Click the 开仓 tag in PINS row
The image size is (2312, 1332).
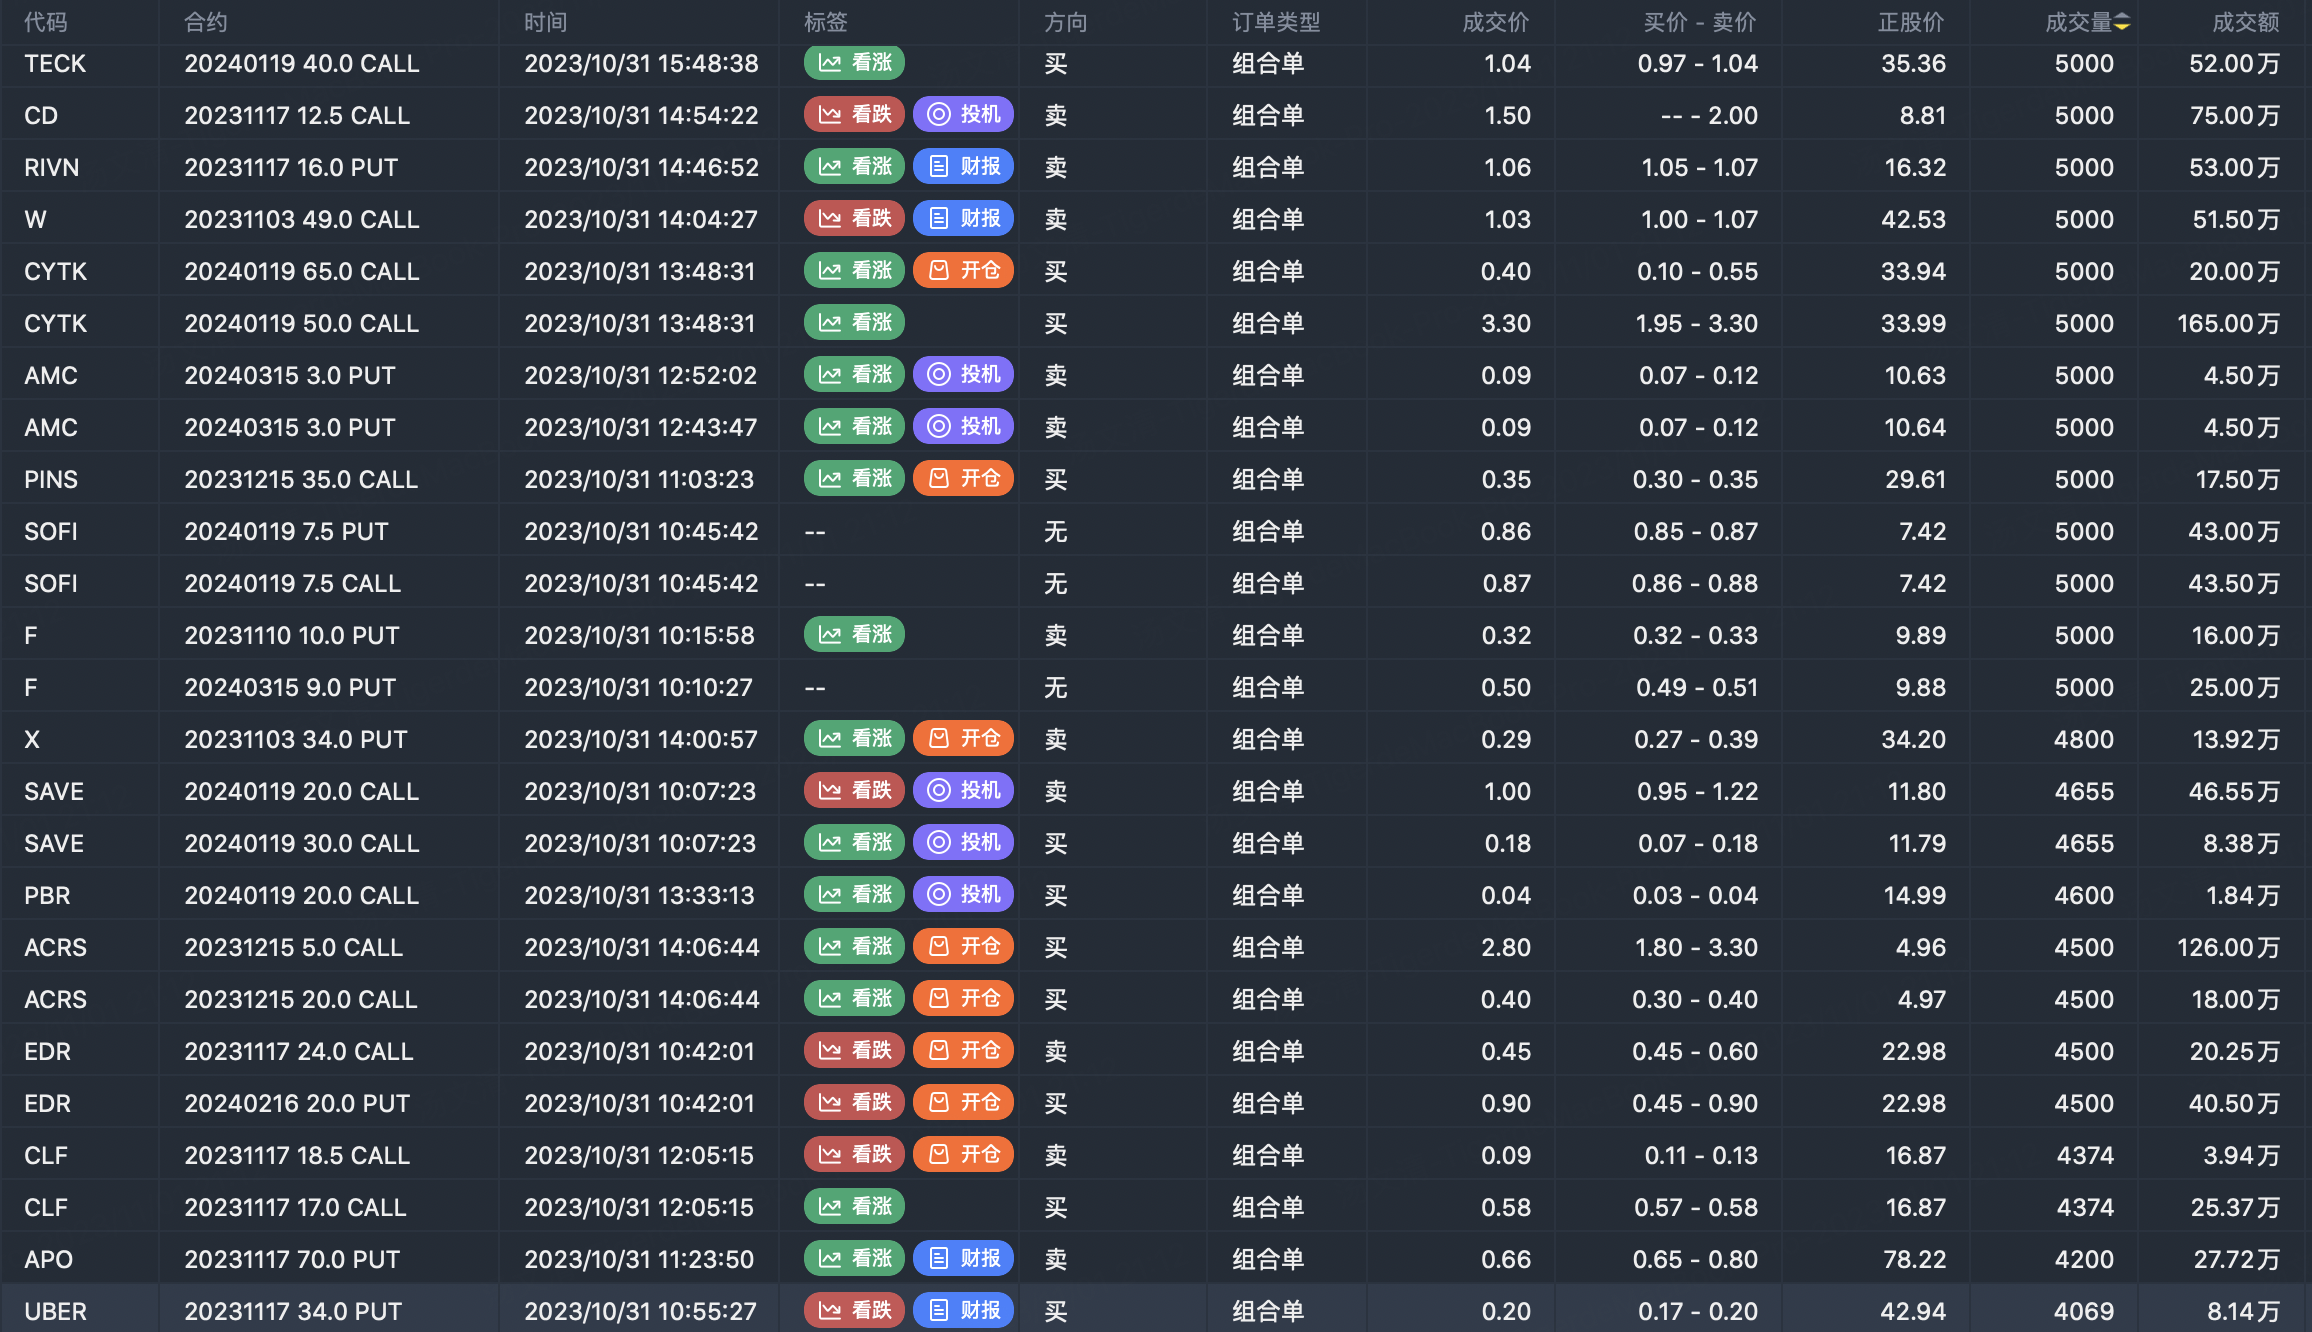[x=963, y=479]
